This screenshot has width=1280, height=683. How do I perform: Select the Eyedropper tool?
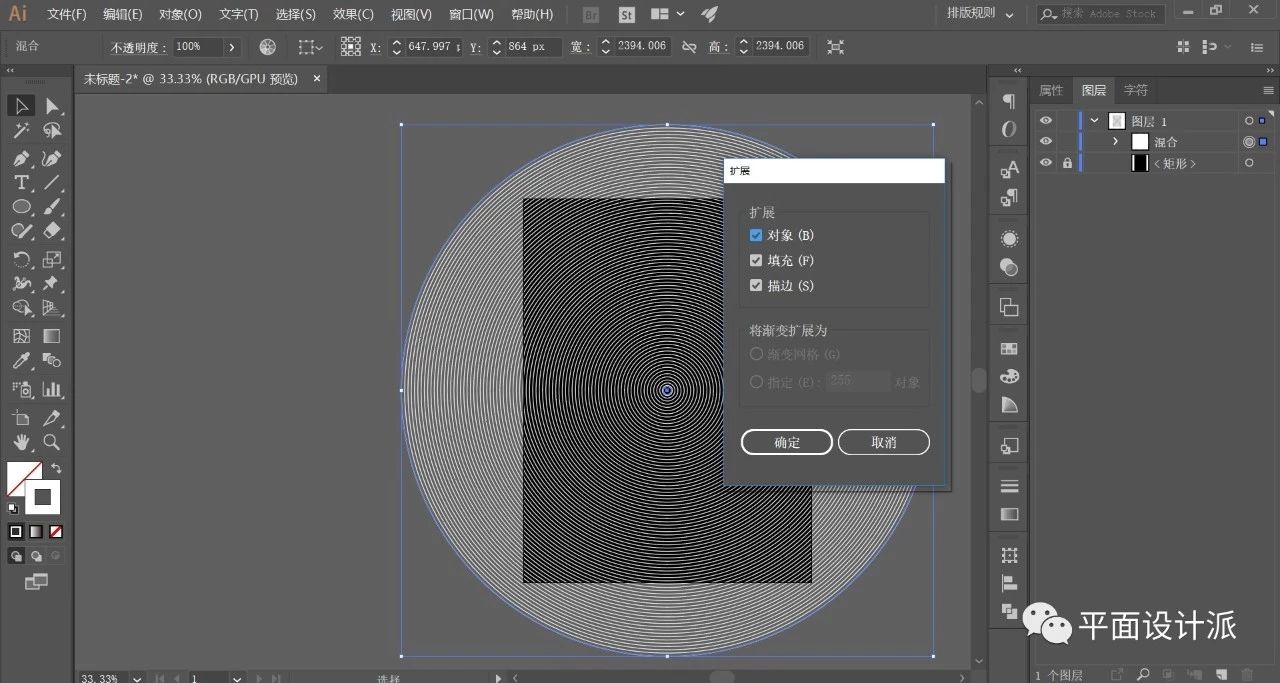[21, 361]
